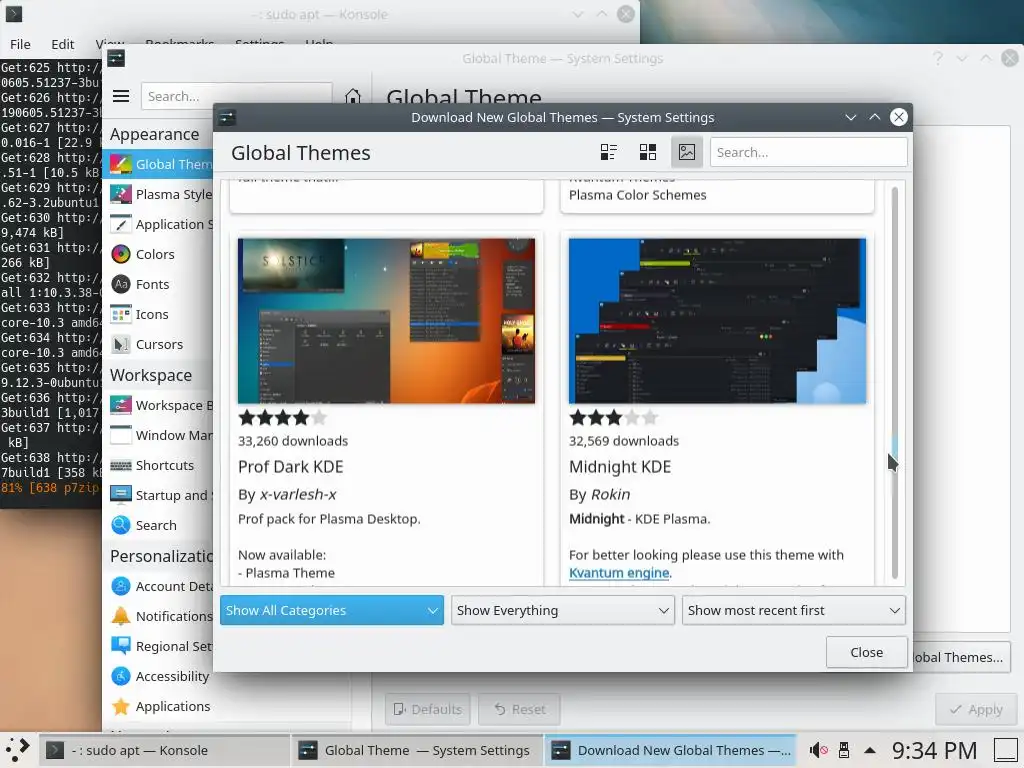Switch to Global Theme System Settings taskbar entry
The height and width of the screenshot is (768, 1024).
[x=416, y=750]
